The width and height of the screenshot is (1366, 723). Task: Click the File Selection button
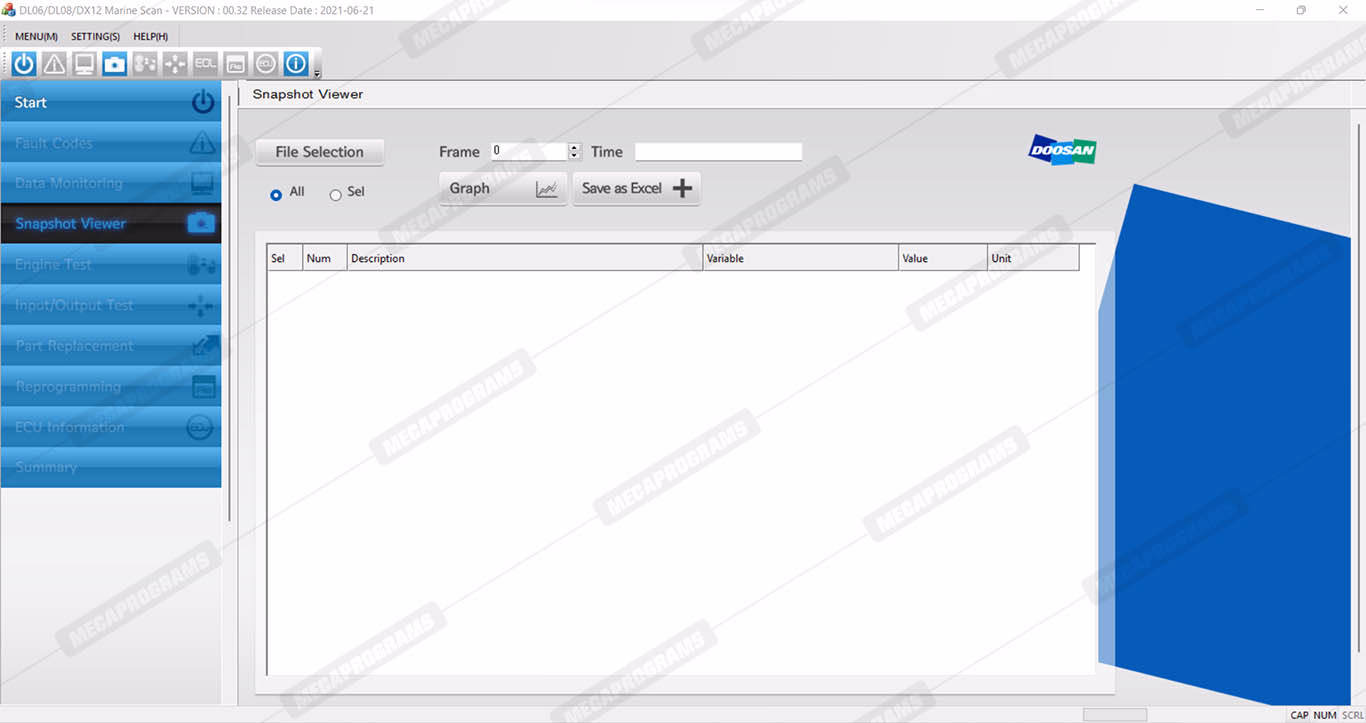319,152
